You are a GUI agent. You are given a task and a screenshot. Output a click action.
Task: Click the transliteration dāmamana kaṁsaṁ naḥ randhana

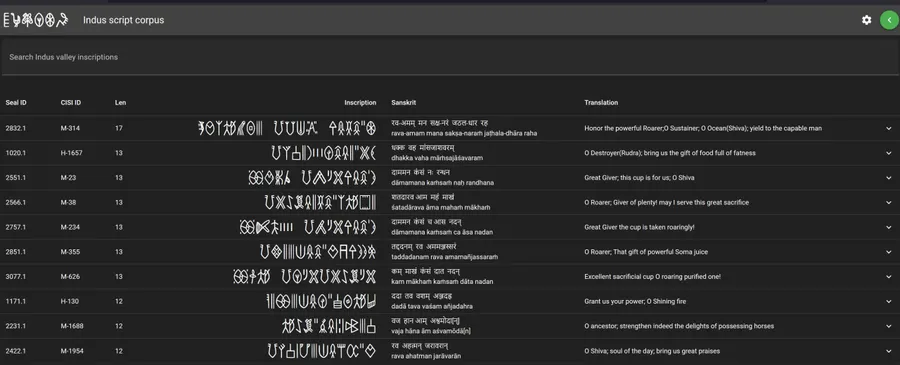coord(443,182)
